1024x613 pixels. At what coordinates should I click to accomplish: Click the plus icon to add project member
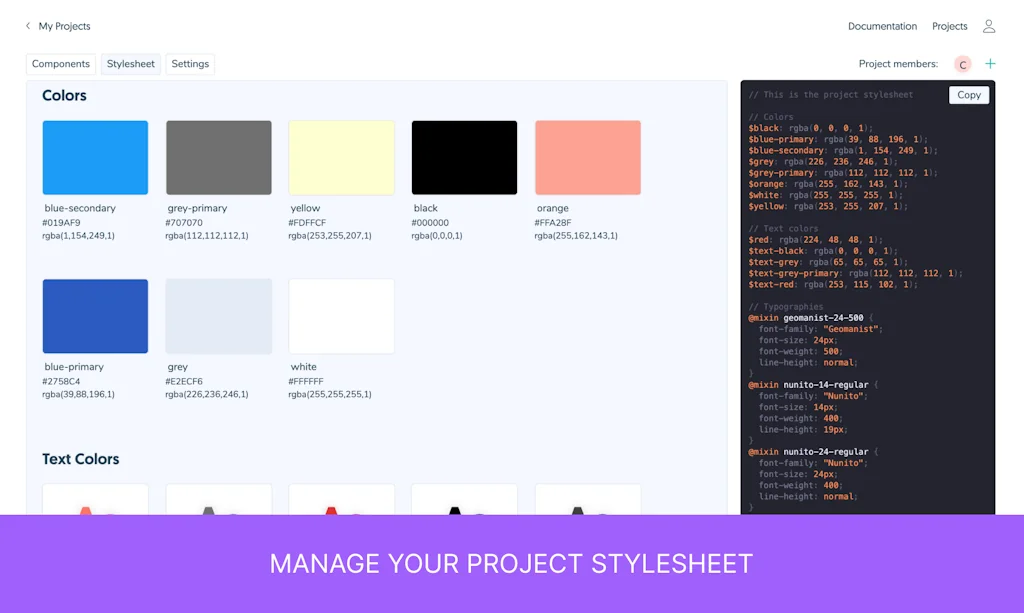point(990,64)
